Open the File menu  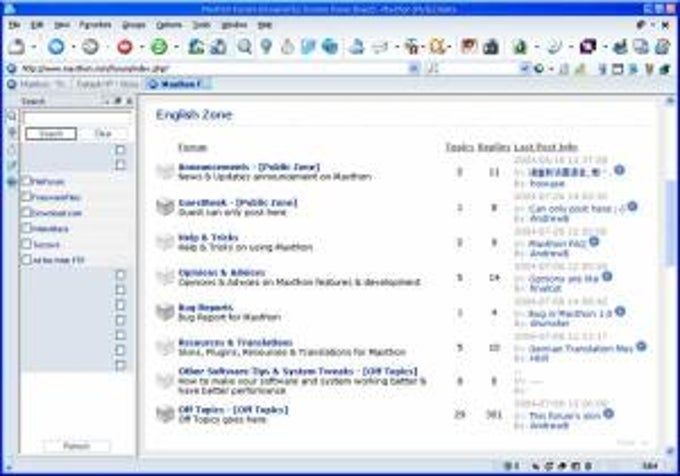pos(14,25)
